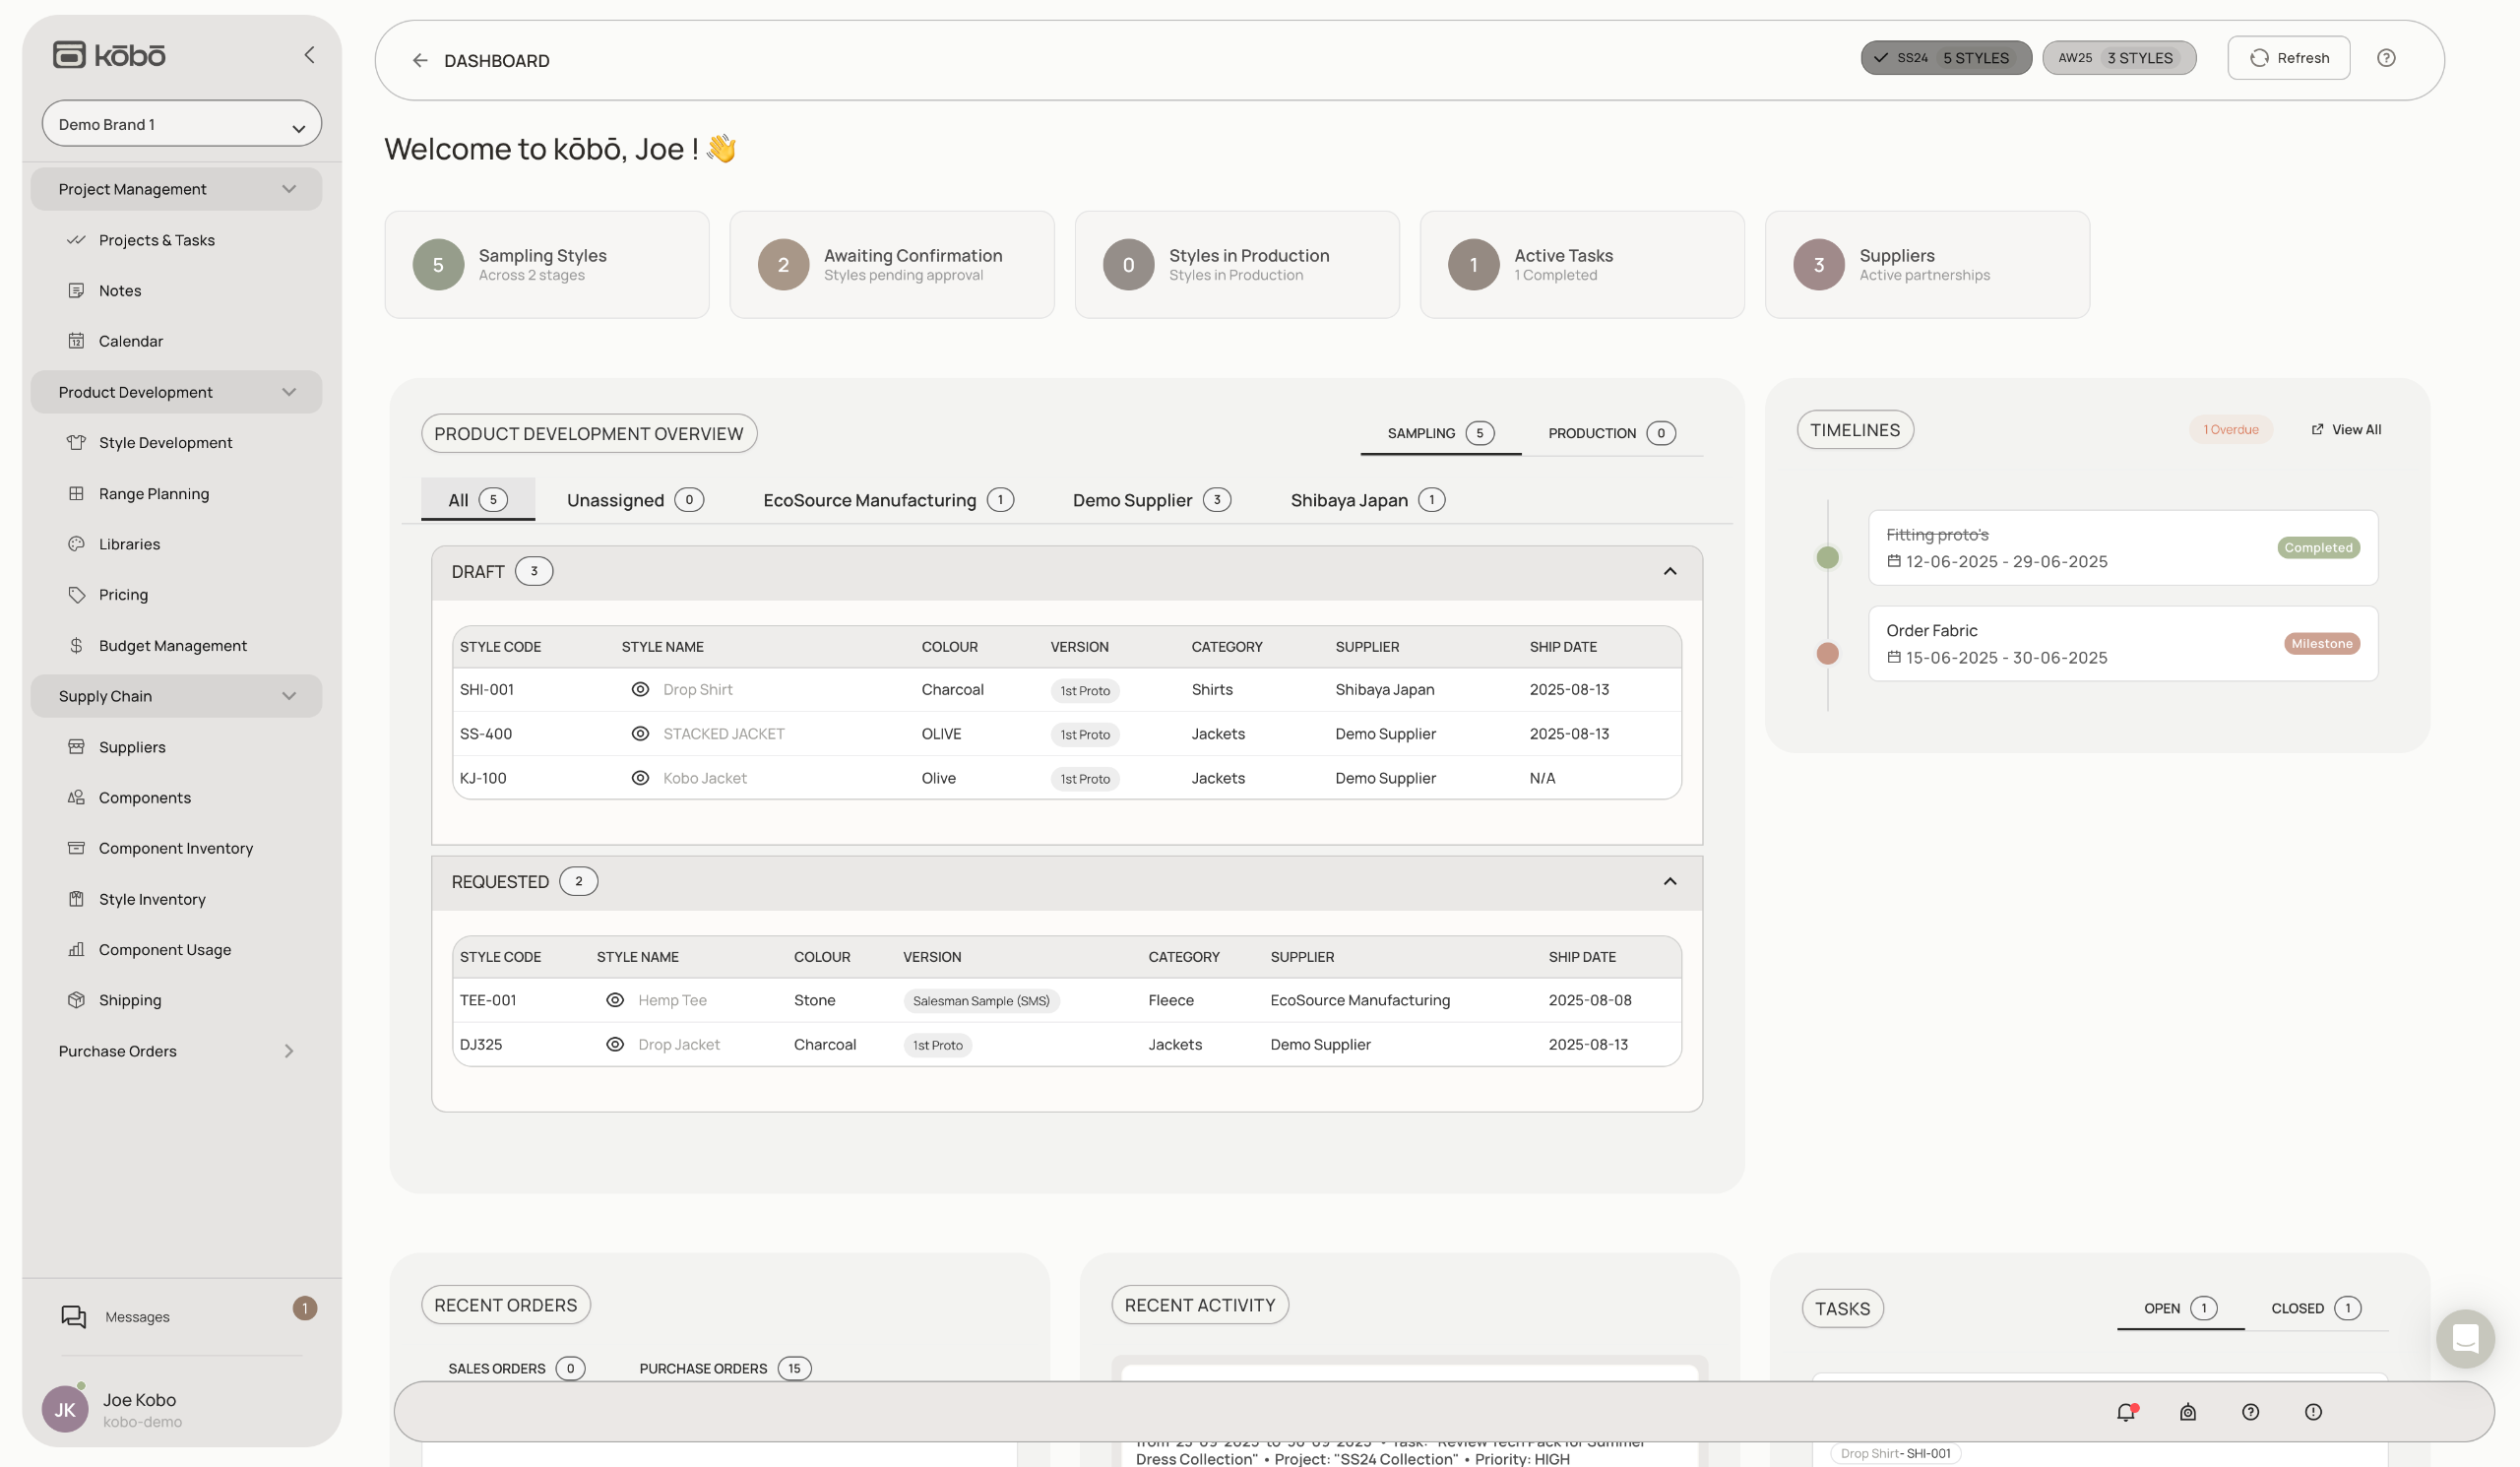Open the Demo Brand 1 dropdown
The width and height of the screenshot is (2520, 1467).
click(182, 124)
